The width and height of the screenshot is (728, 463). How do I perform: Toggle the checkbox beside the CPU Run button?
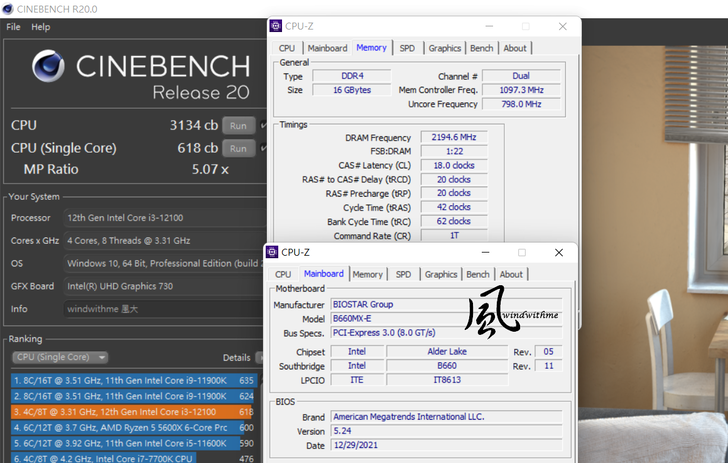coord(263,126)
